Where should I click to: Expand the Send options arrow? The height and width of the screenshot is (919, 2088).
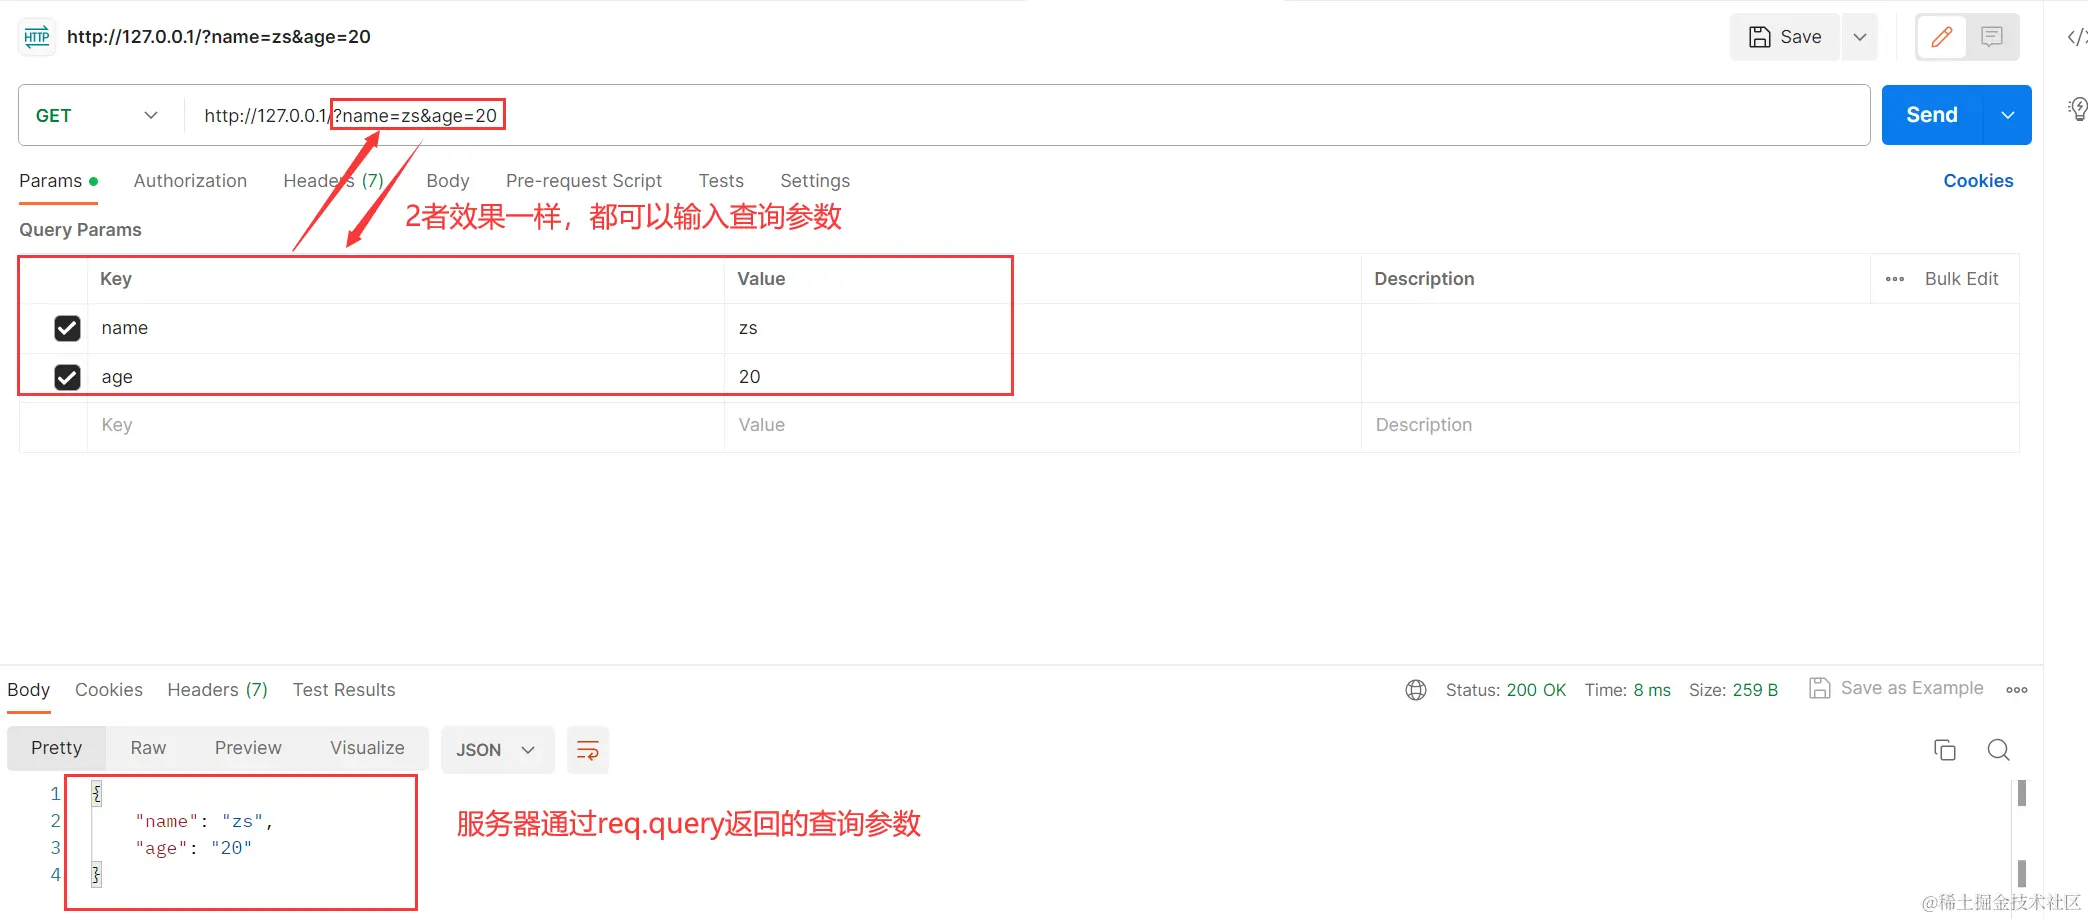click(2007, 115)
